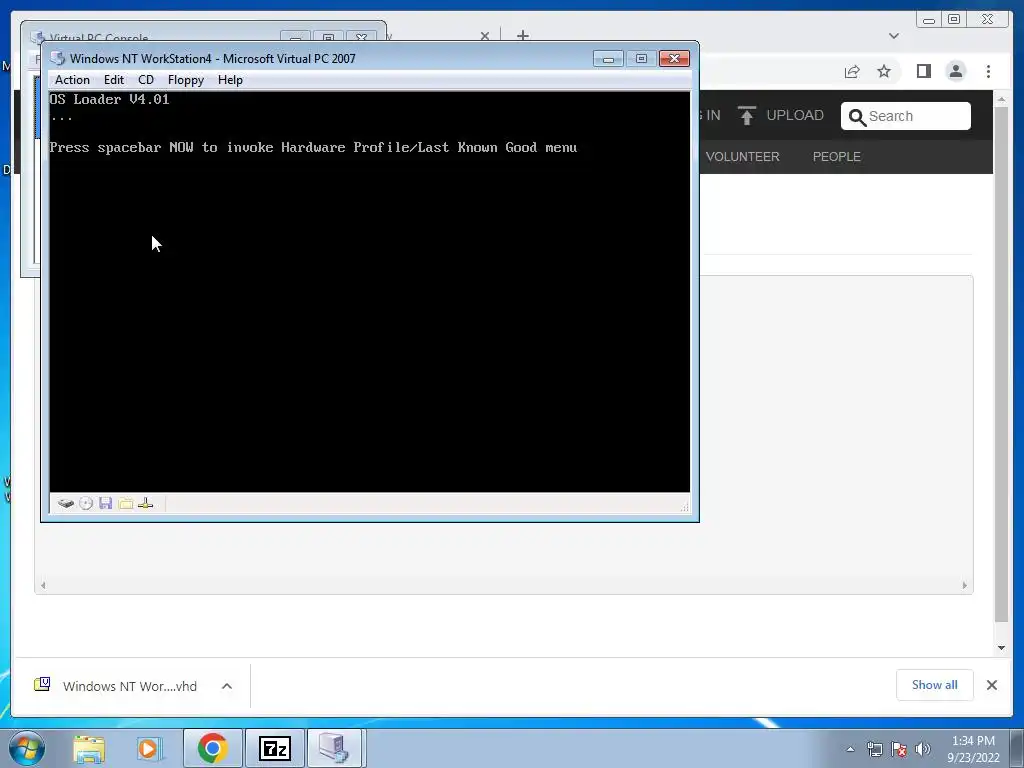This screenshot has width=1024, height=768.
Task: Click the floppy disk status icon
Action: click(x=106, y=503)
